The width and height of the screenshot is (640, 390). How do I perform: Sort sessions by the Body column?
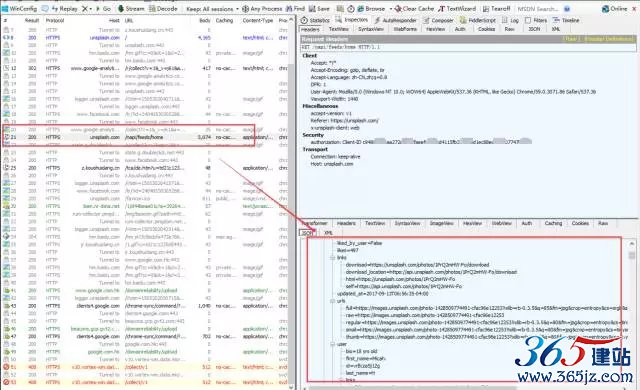coord(205,20)
